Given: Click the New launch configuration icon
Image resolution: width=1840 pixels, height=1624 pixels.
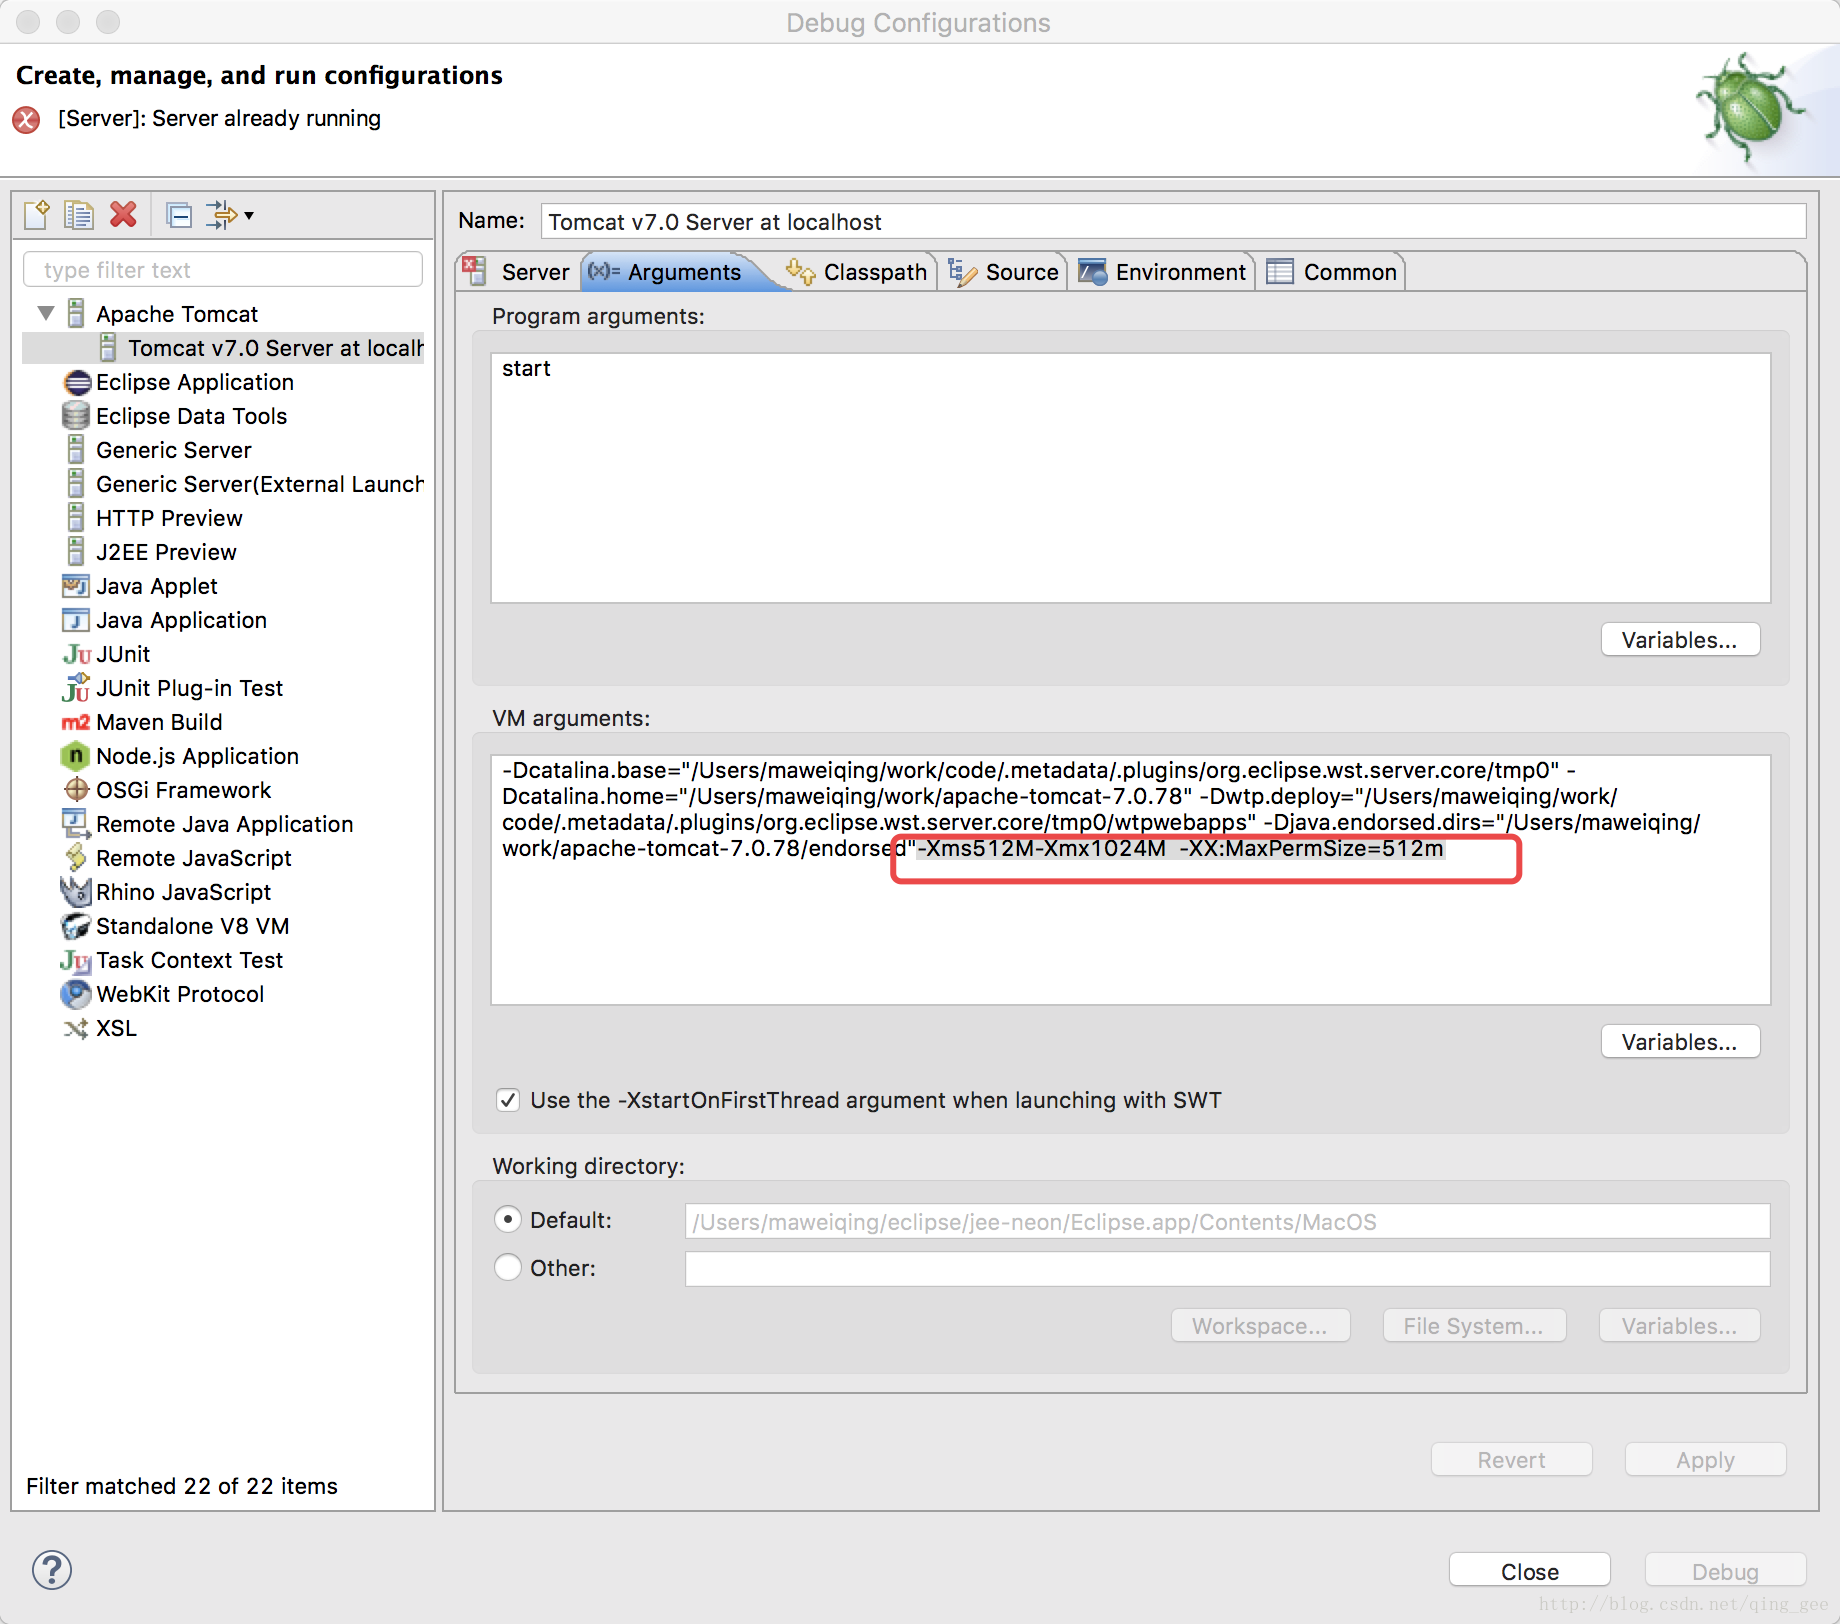Looking at the screenshot, I should click(x=37, y=215).
